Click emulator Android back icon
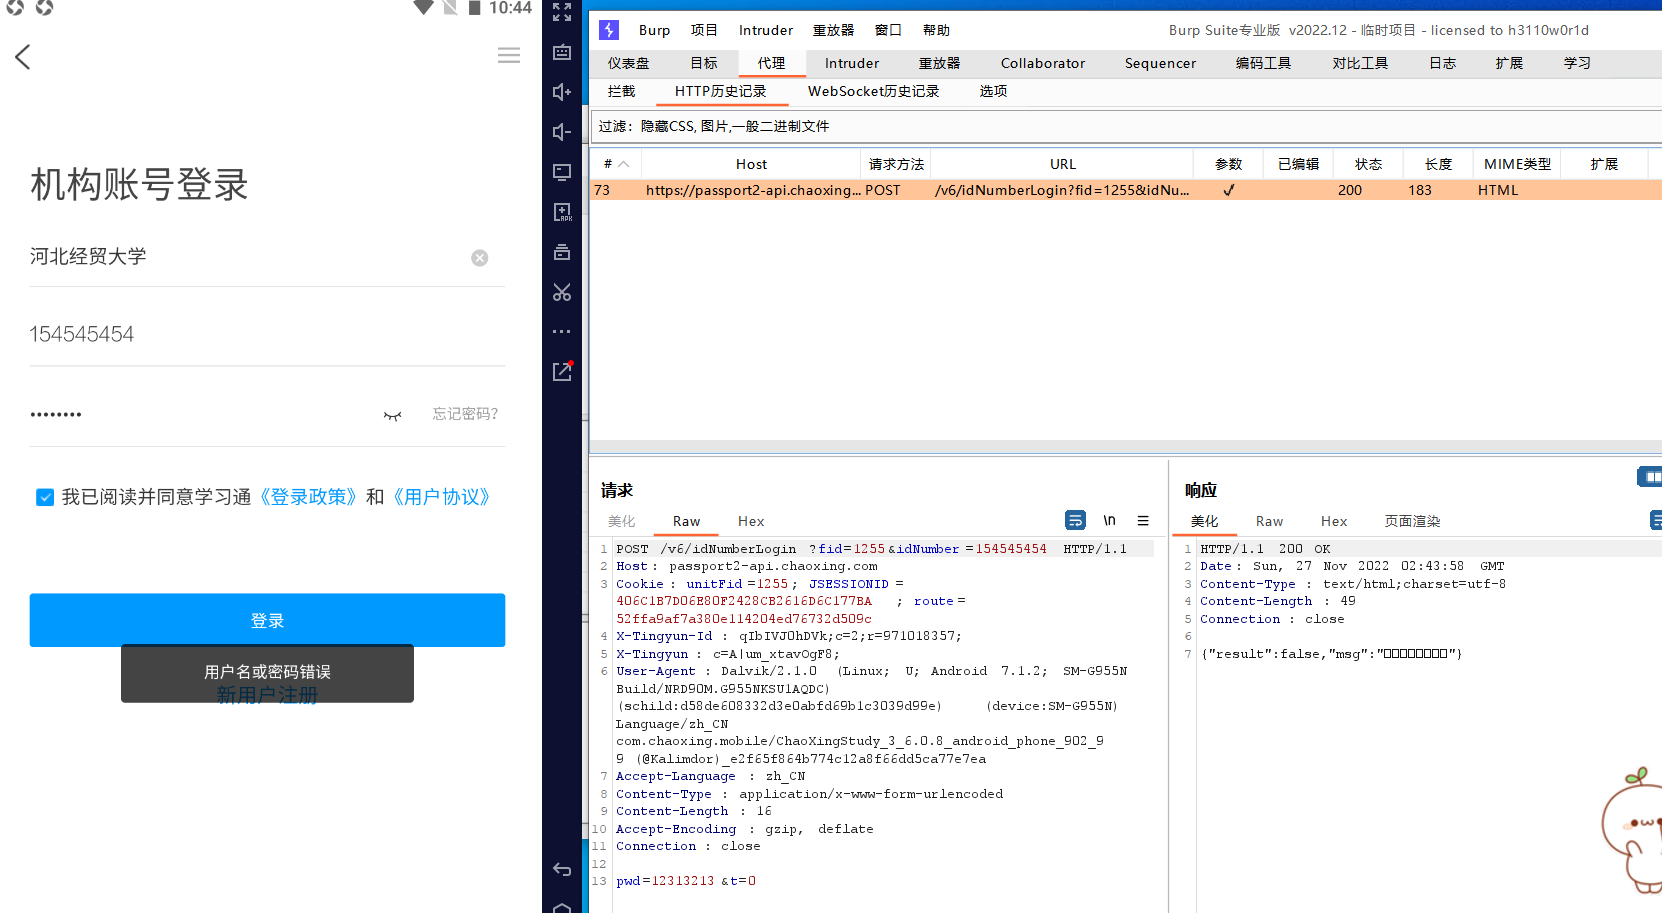The width and height of the screenshot is (1662, 913). (562, 870)
